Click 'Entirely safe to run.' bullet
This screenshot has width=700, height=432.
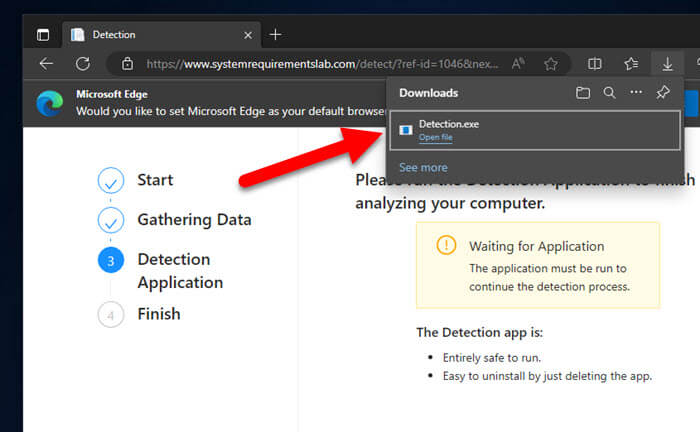coord(492,358)
